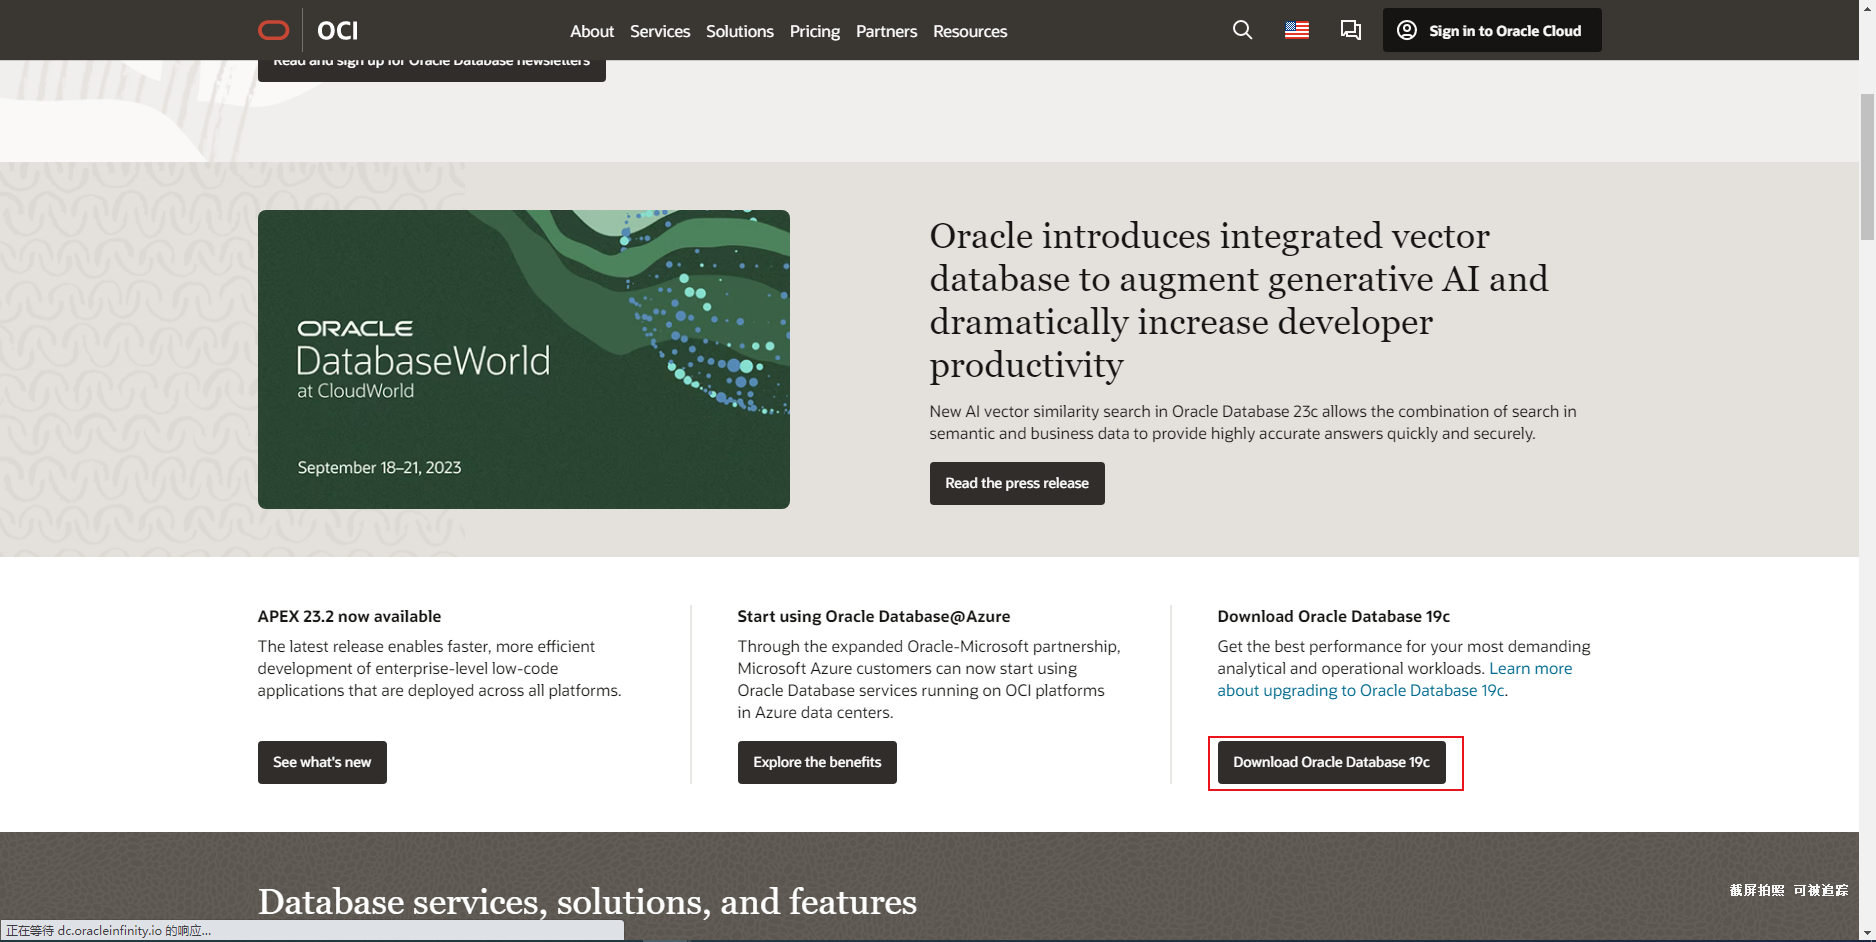The height and width of the screenshot is (942, 1876).
Task: Click the Oracle logo in the header
Action: click(x=272, y=30)
